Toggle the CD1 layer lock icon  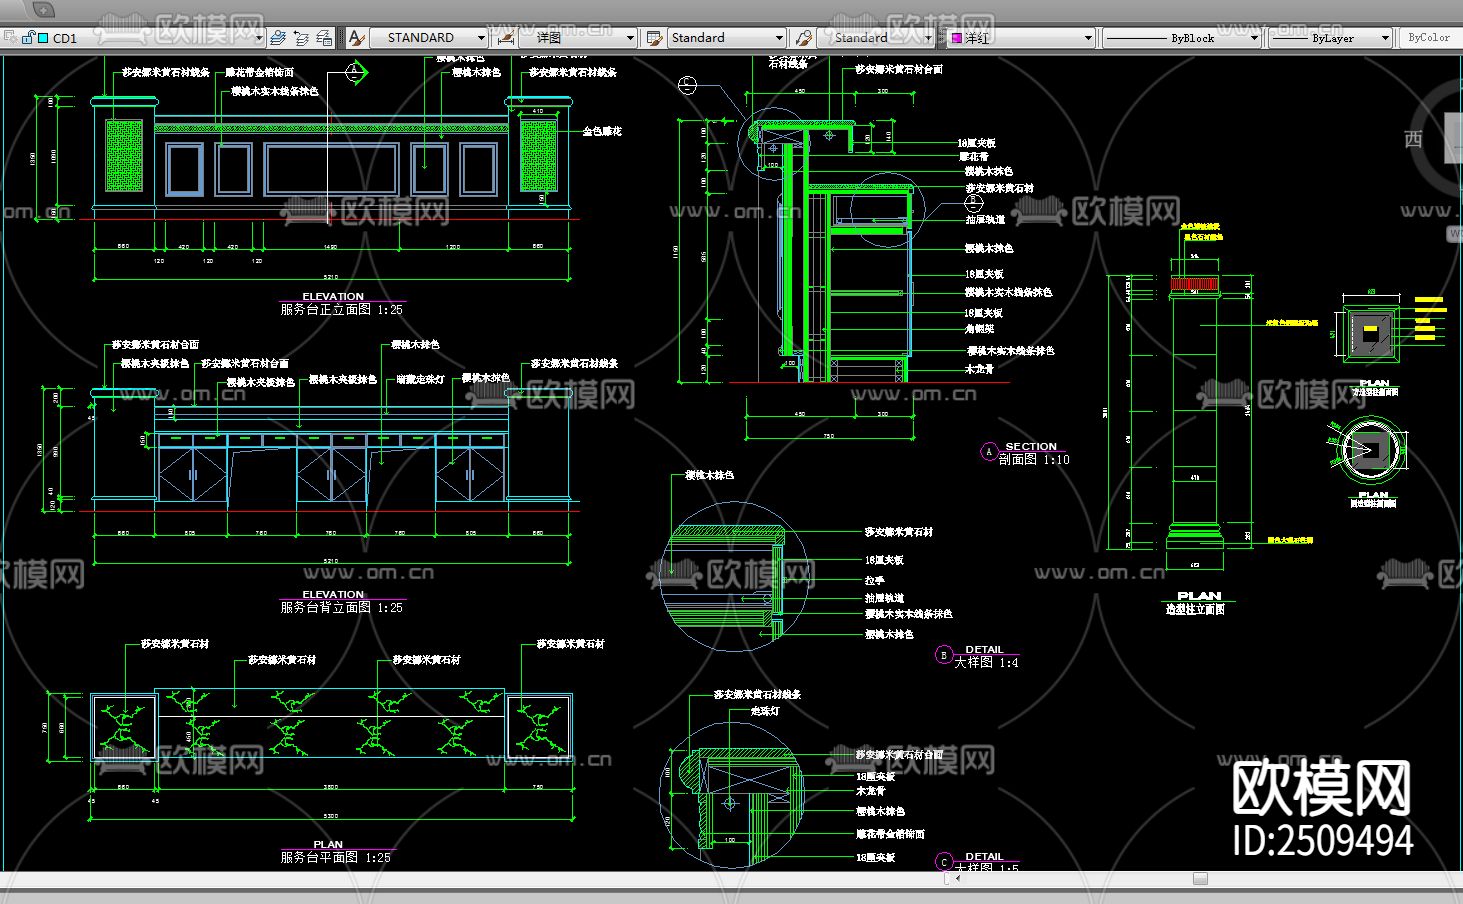tap(28, 38)
